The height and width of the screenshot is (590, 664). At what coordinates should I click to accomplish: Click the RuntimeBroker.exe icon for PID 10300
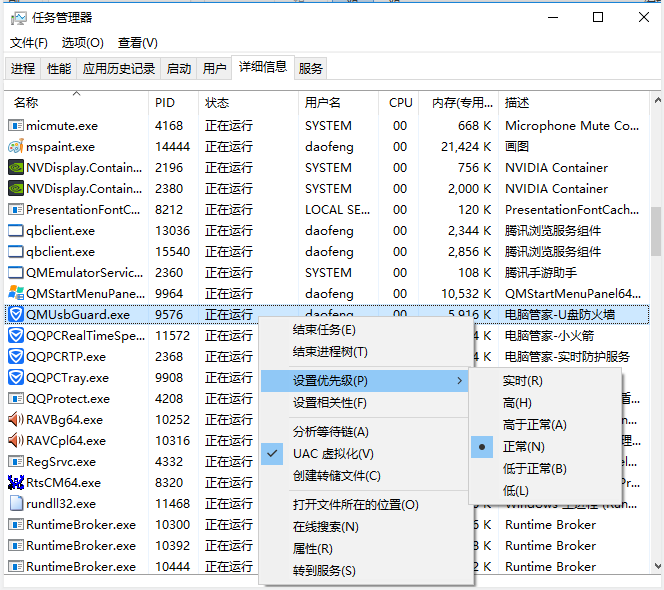click(16, 524)
